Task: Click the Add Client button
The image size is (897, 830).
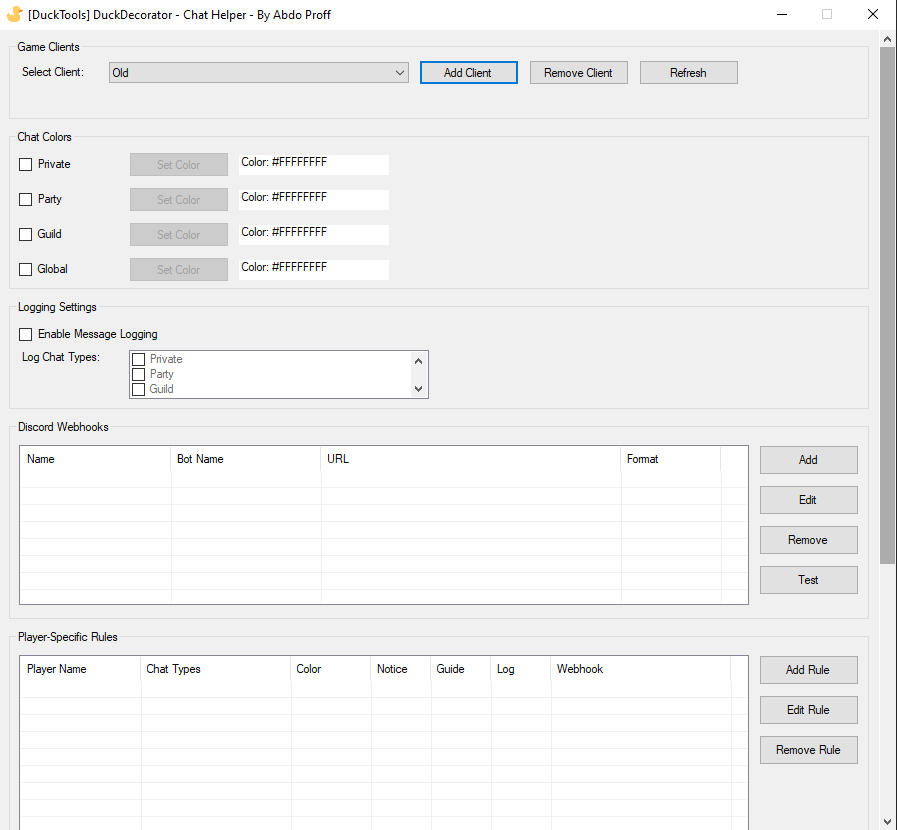Action: (468, 72)
